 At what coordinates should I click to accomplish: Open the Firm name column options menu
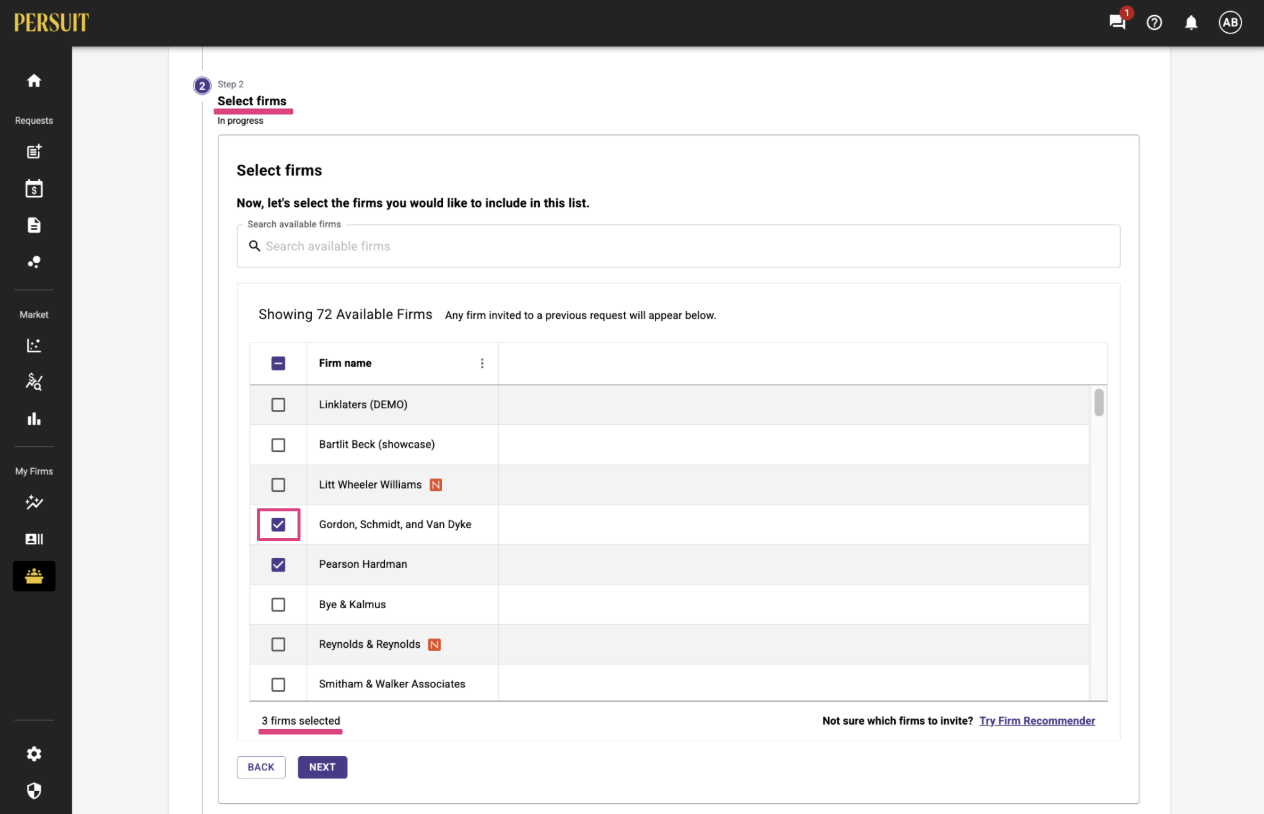[x=482, y=364]
